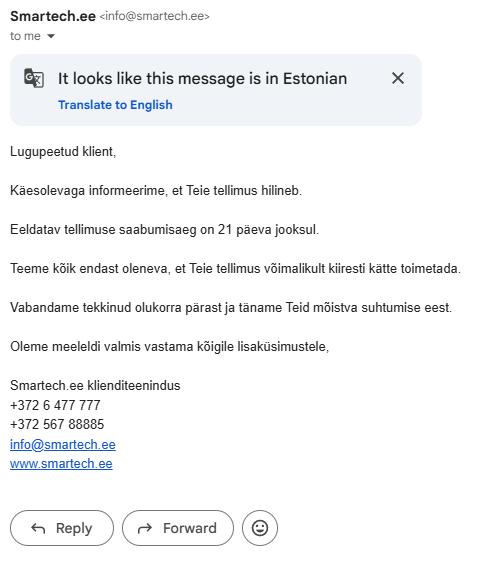493x566 pixels.
Task: Dismiss the Estonian translation banner
Action: pyautogui.click(x=398, y=78)
